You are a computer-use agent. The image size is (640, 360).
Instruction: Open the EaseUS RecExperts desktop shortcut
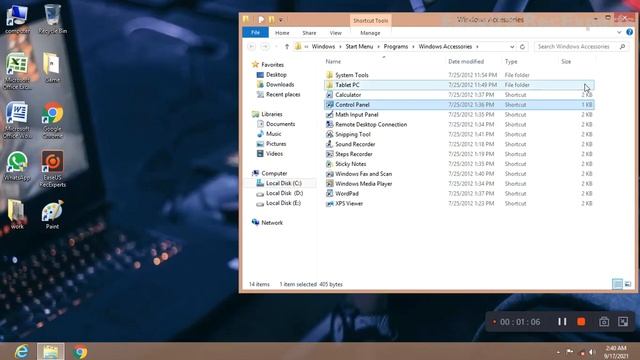52,169
